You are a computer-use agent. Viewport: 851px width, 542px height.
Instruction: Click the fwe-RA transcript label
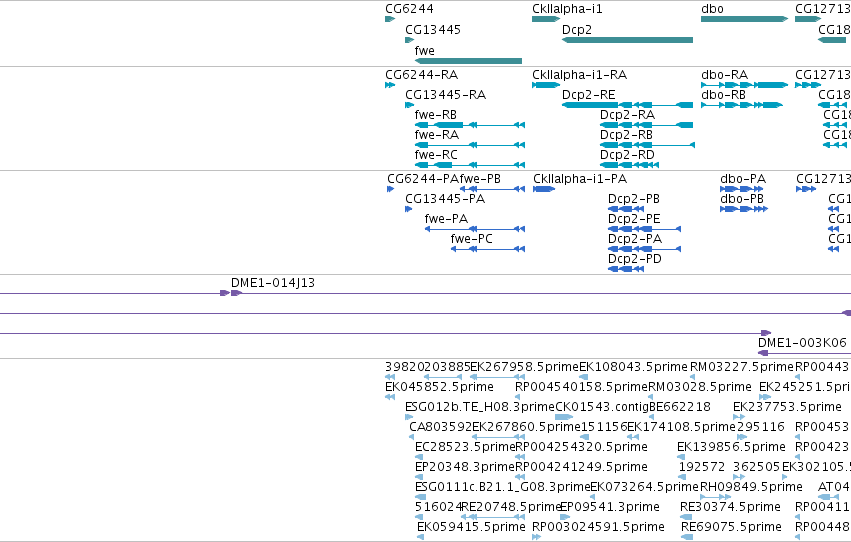436,135
